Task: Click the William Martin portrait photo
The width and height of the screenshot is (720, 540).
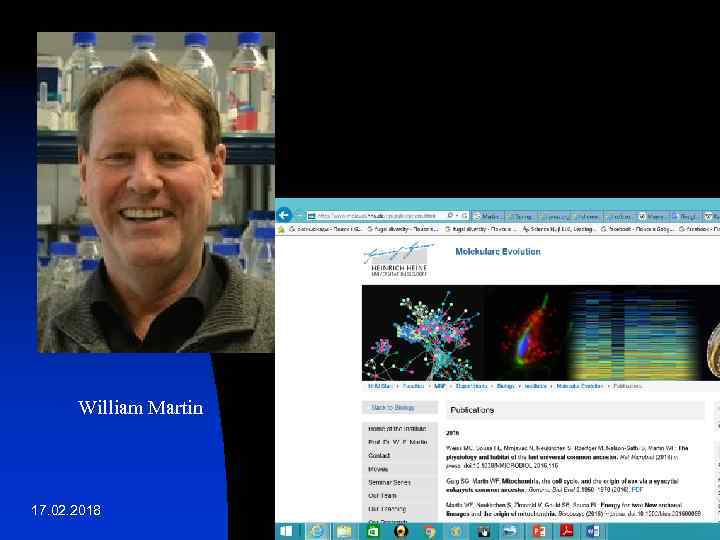Action: pos(156,192)
